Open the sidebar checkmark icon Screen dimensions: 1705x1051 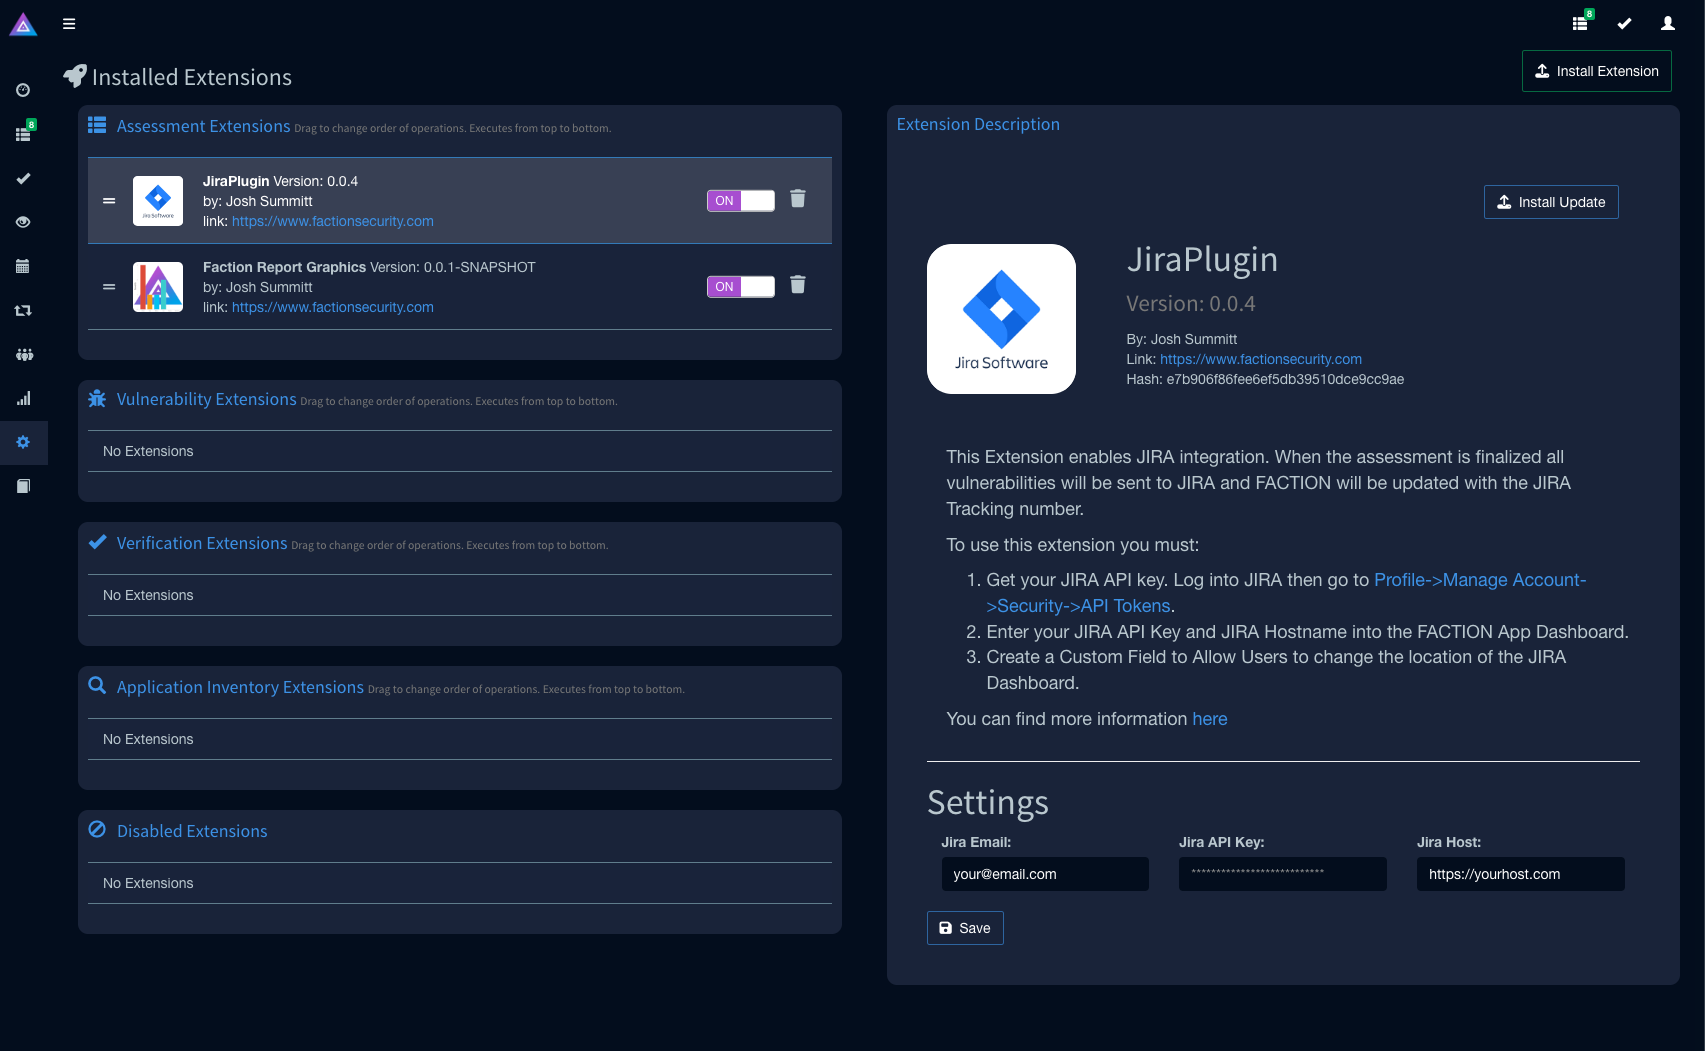pyautogui.click(x=23, y=178)
